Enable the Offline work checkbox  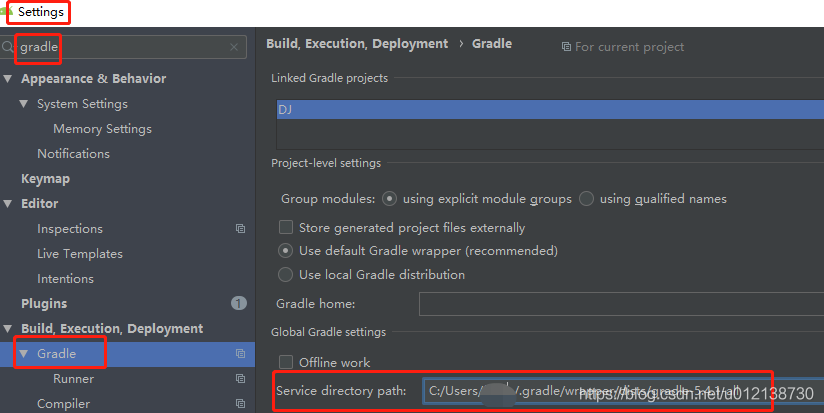[287, 362]
